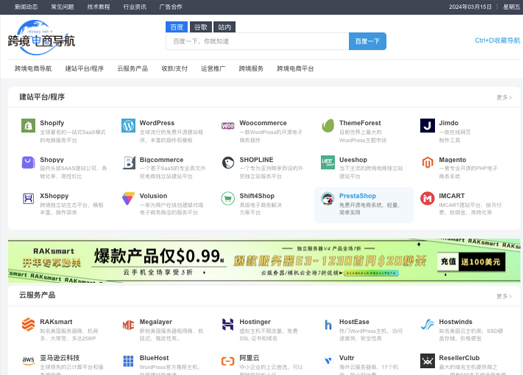523x375 pixels.
Task: Click the 建站平台/程序 section heading
Action: [42, 97]
